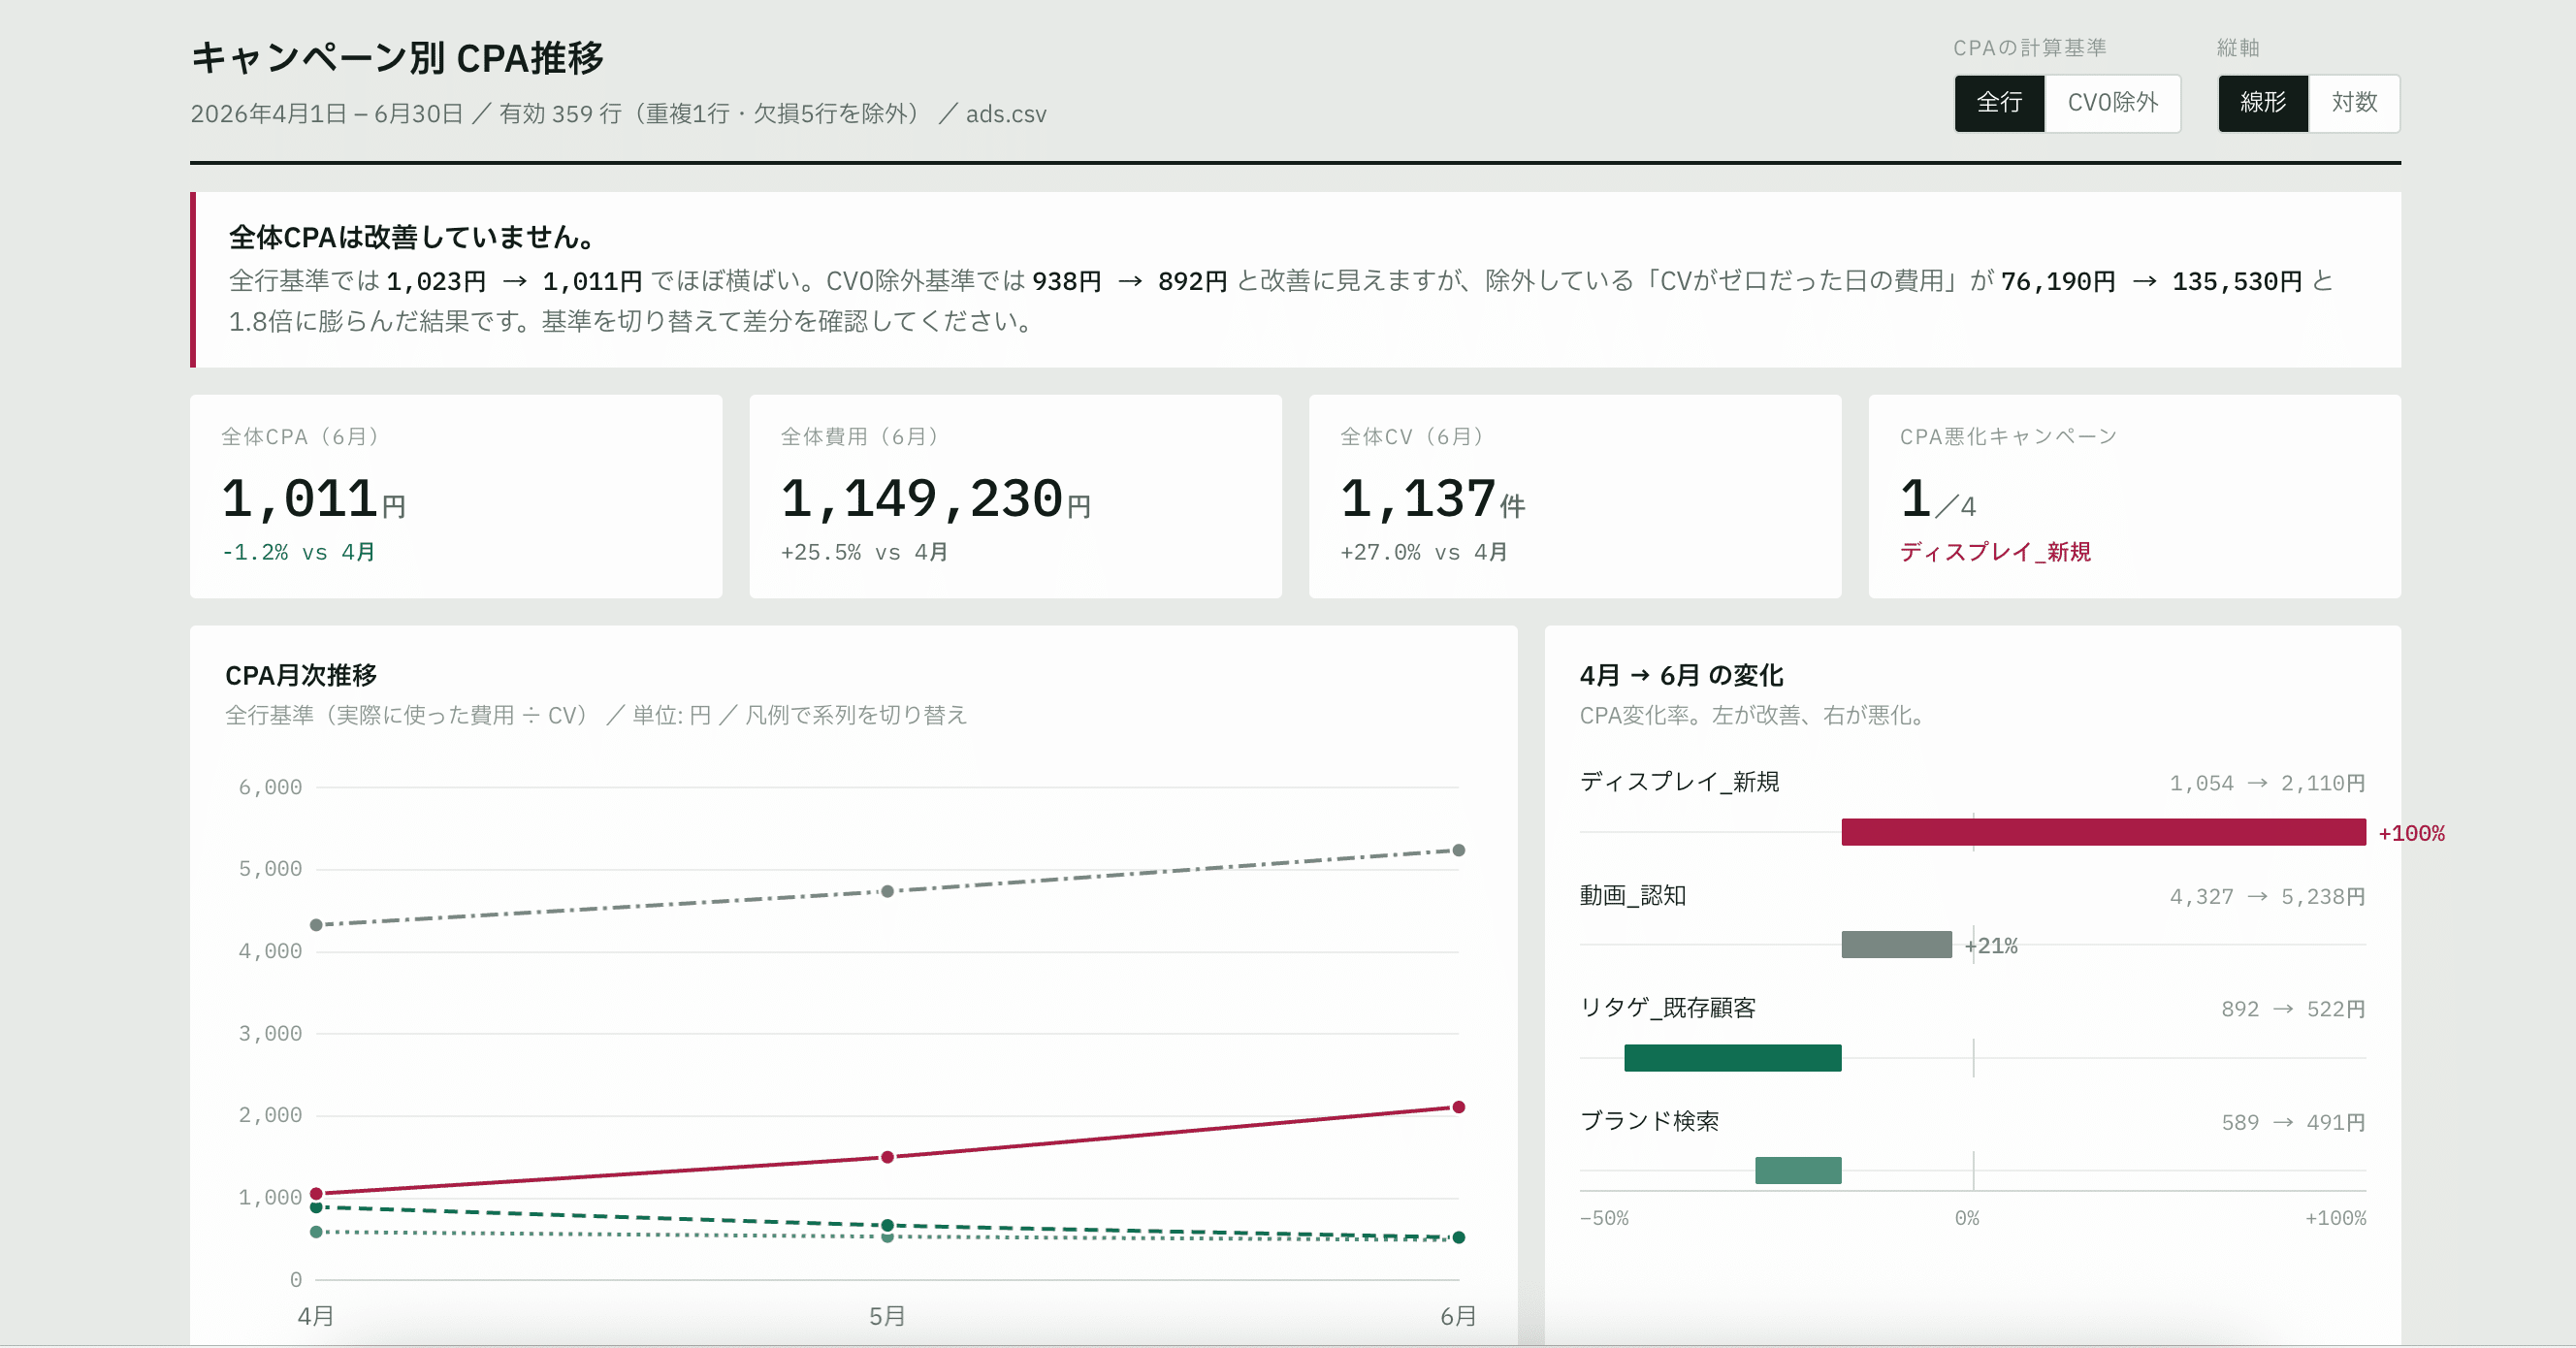2576x1348 pixels.
Task: Click the 4月 → 6月 の変化 panel title
Action: [x=1681, y=675]
